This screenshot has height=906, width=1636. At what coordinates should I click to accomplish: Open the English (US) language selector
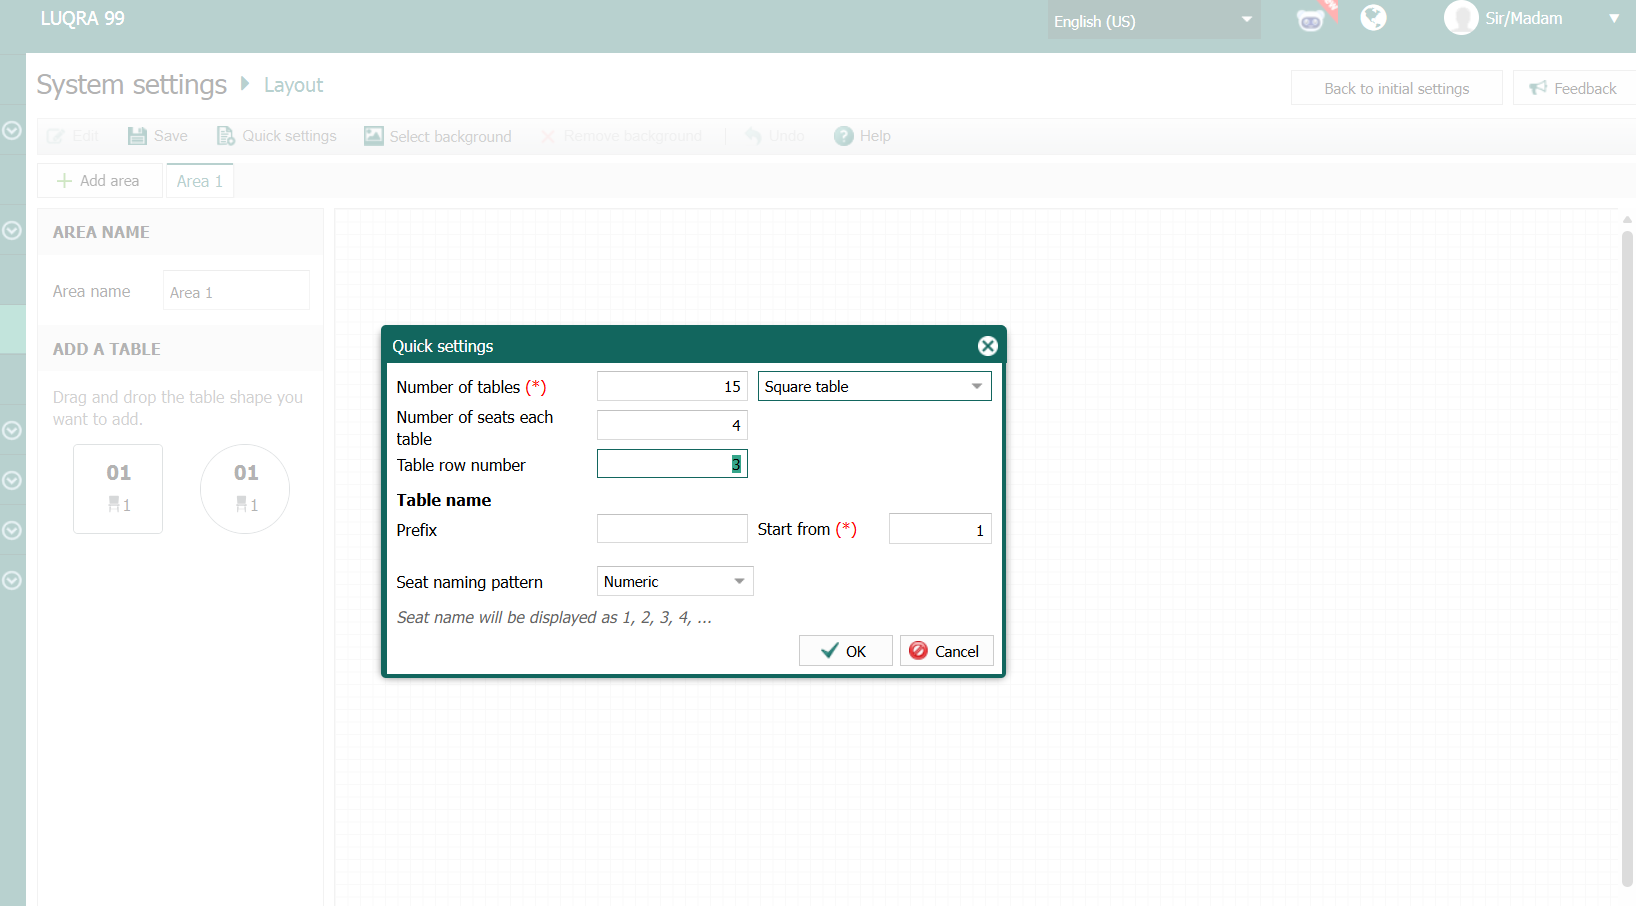pos(1154,21)
